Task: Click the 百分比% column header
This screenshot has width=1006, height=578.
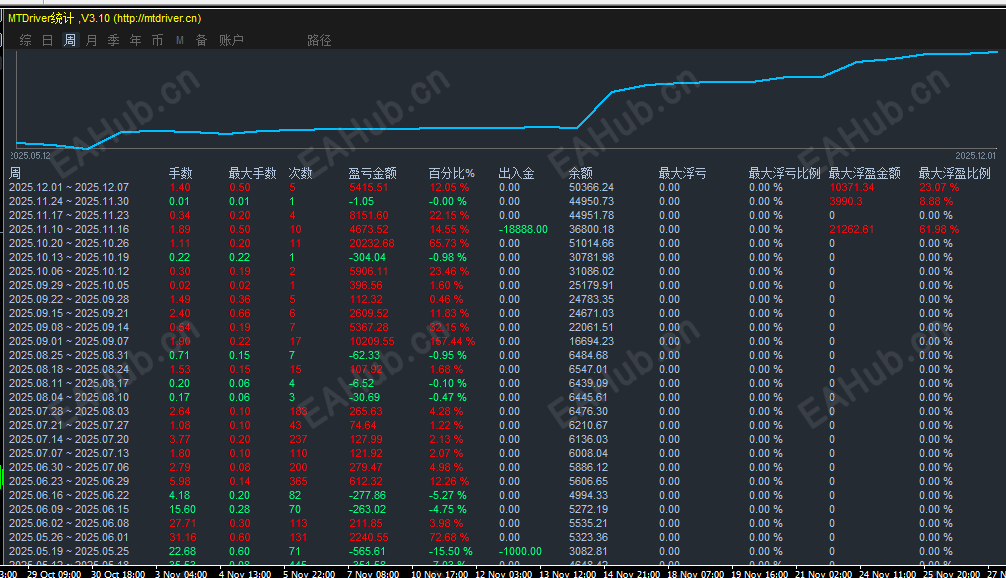Action: tap(452, 173)
